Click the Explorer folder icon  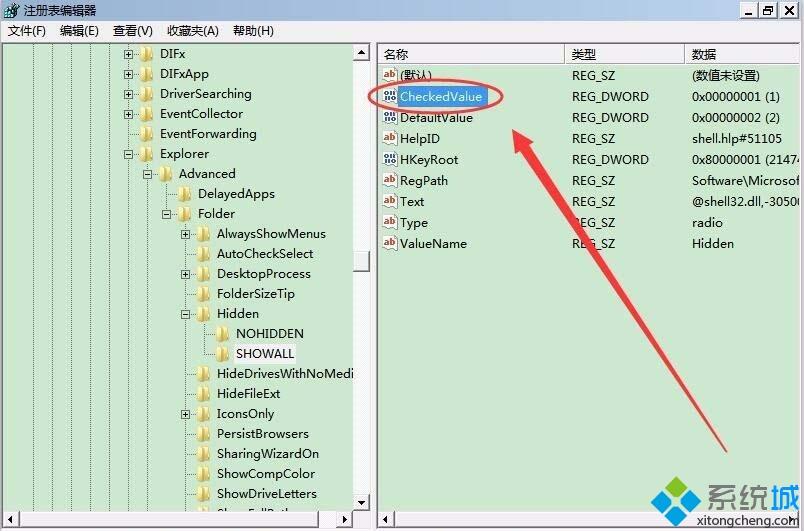pos(147,154)
